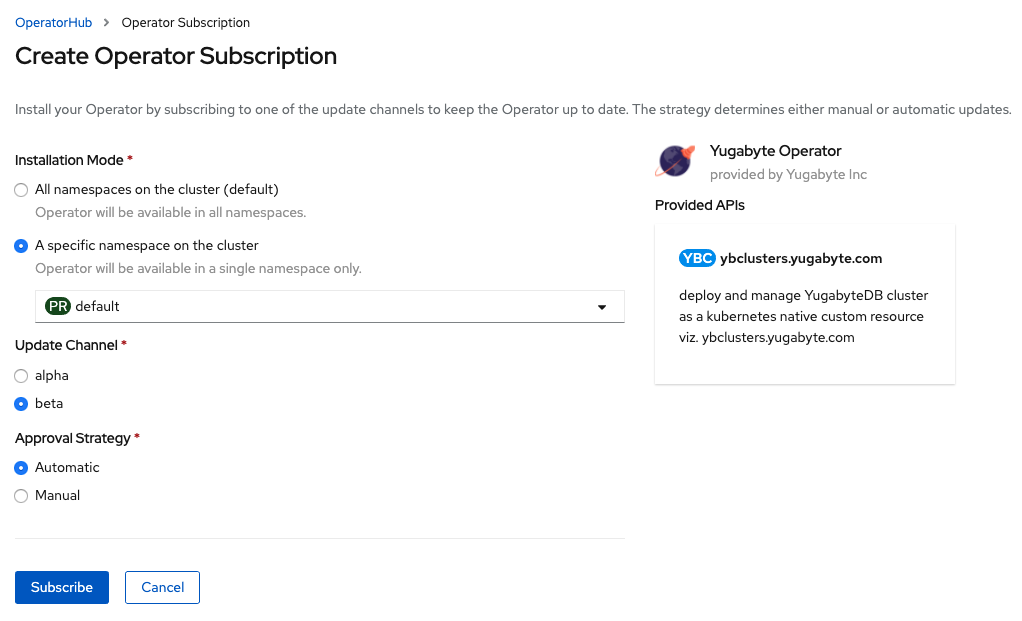Select A specific namespace on the cluster
This screenshot has height=621, width=1022.
(x=22, y=245)
